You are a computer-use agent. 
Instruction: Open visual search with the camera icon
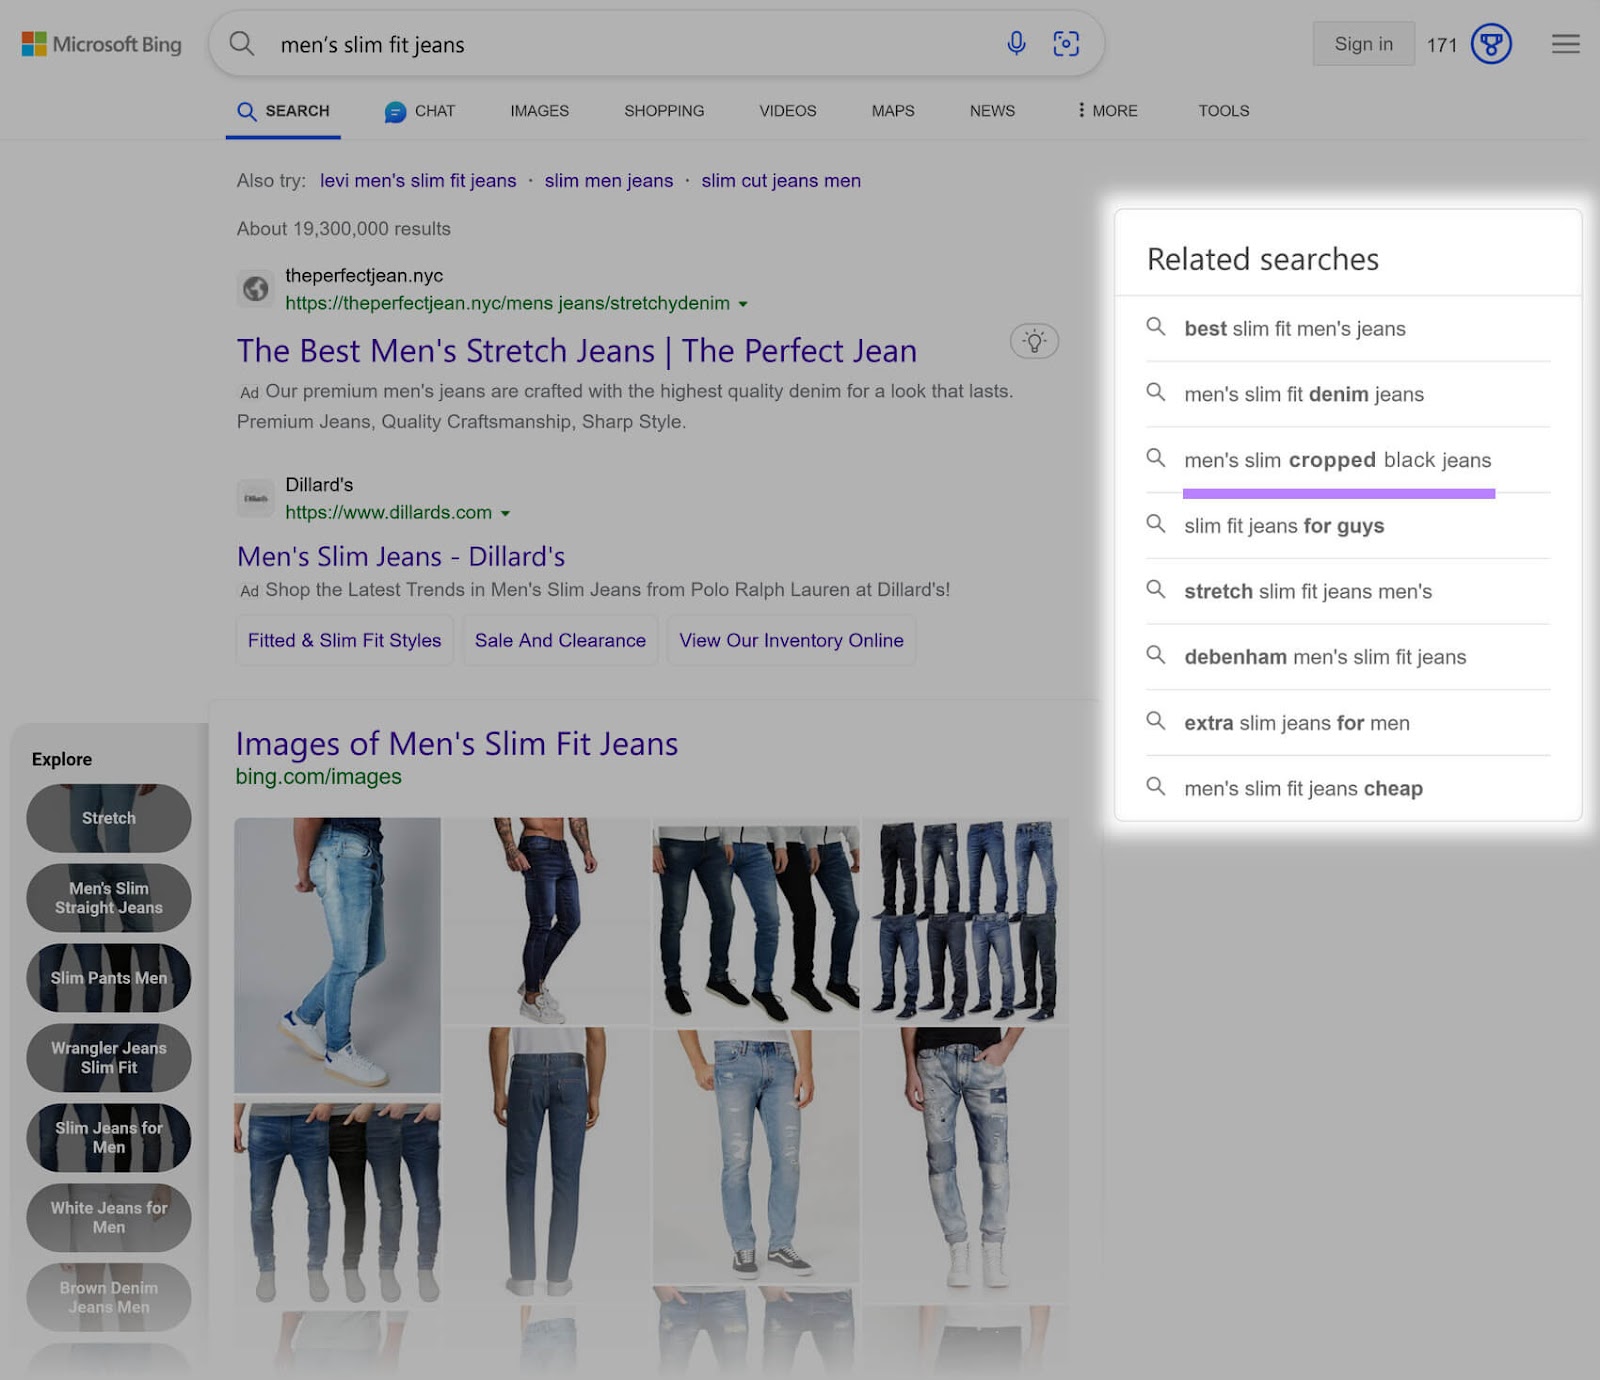(x=1067, y=44)
